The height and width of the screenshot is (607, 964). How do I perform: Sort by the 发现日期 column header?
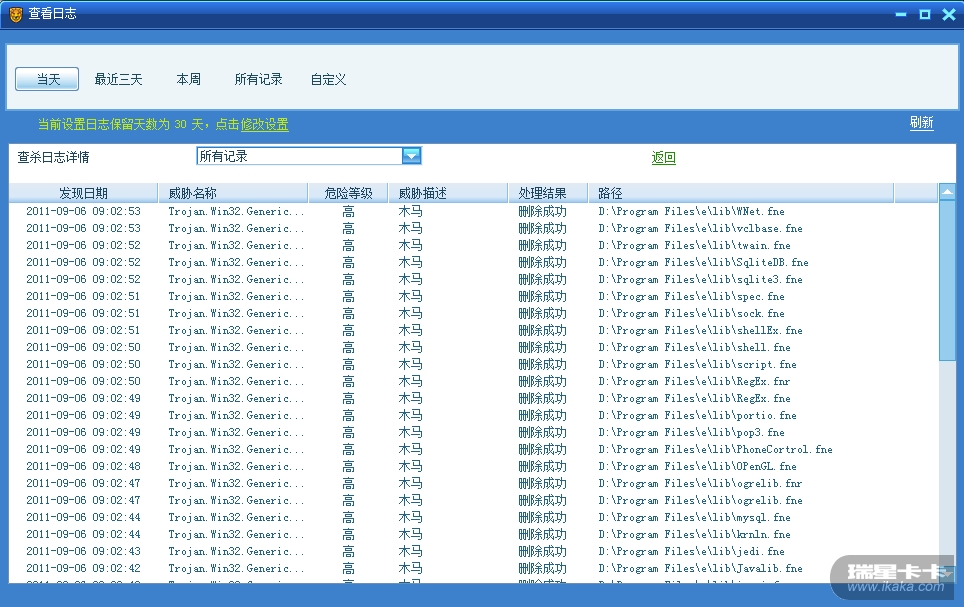[84, 193]
